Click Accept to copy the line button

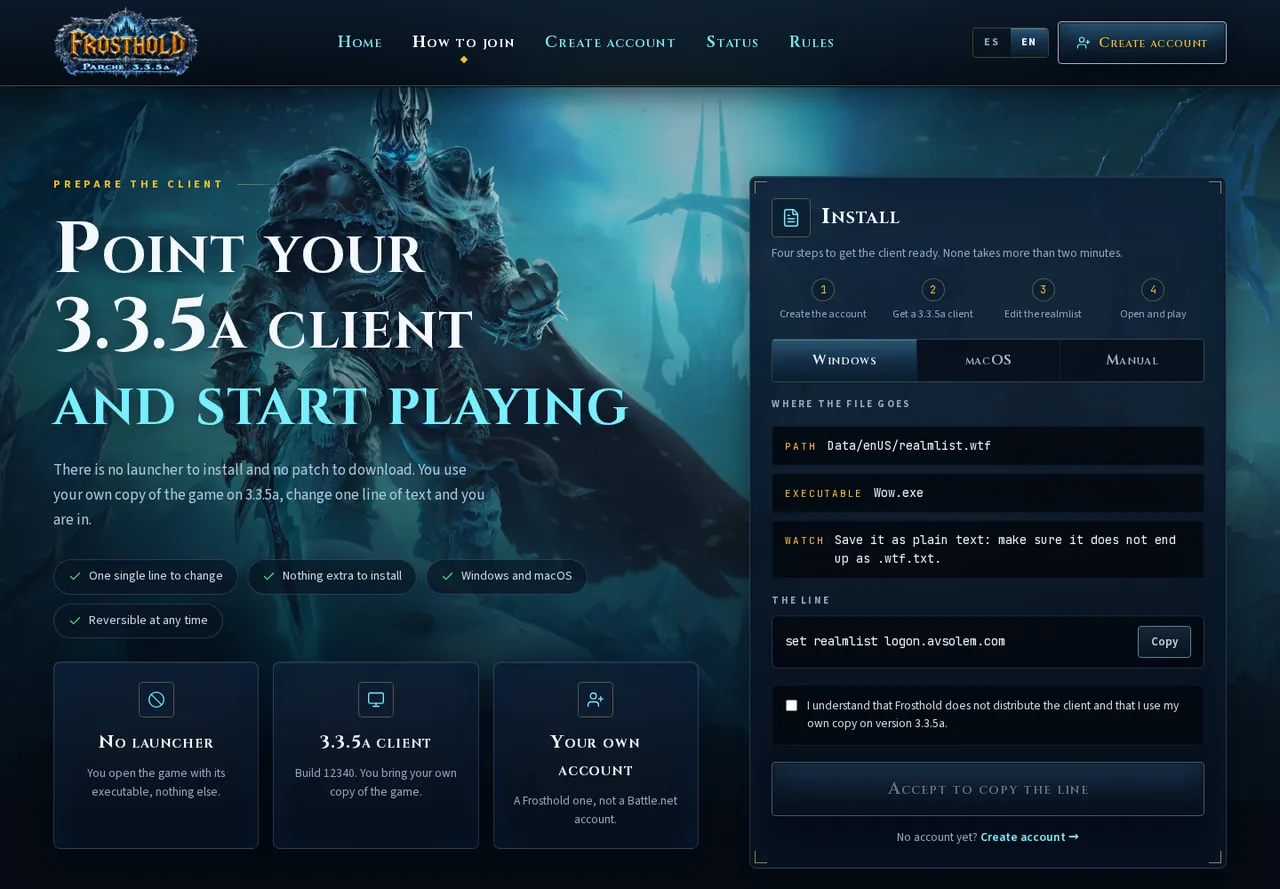point(988,789)
